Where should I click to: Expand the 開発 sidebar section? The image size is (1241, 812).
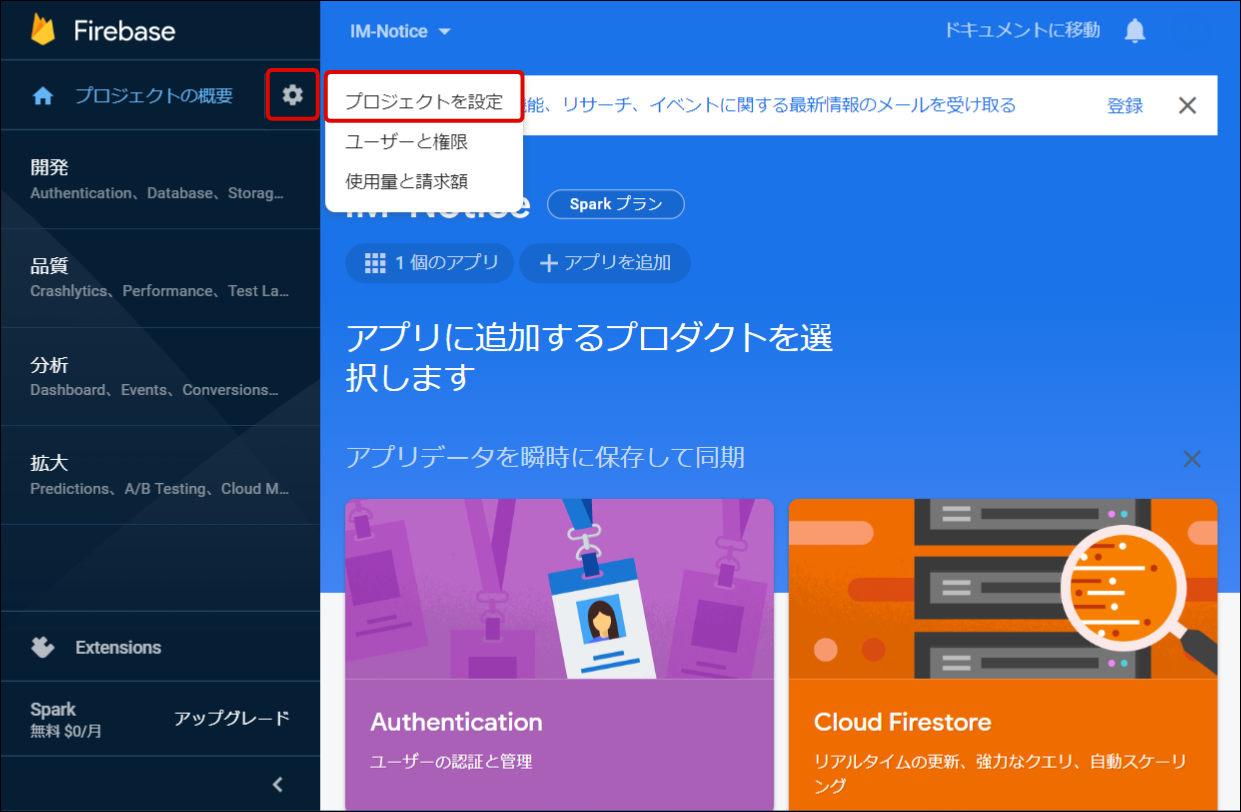(x=160, y=179)
